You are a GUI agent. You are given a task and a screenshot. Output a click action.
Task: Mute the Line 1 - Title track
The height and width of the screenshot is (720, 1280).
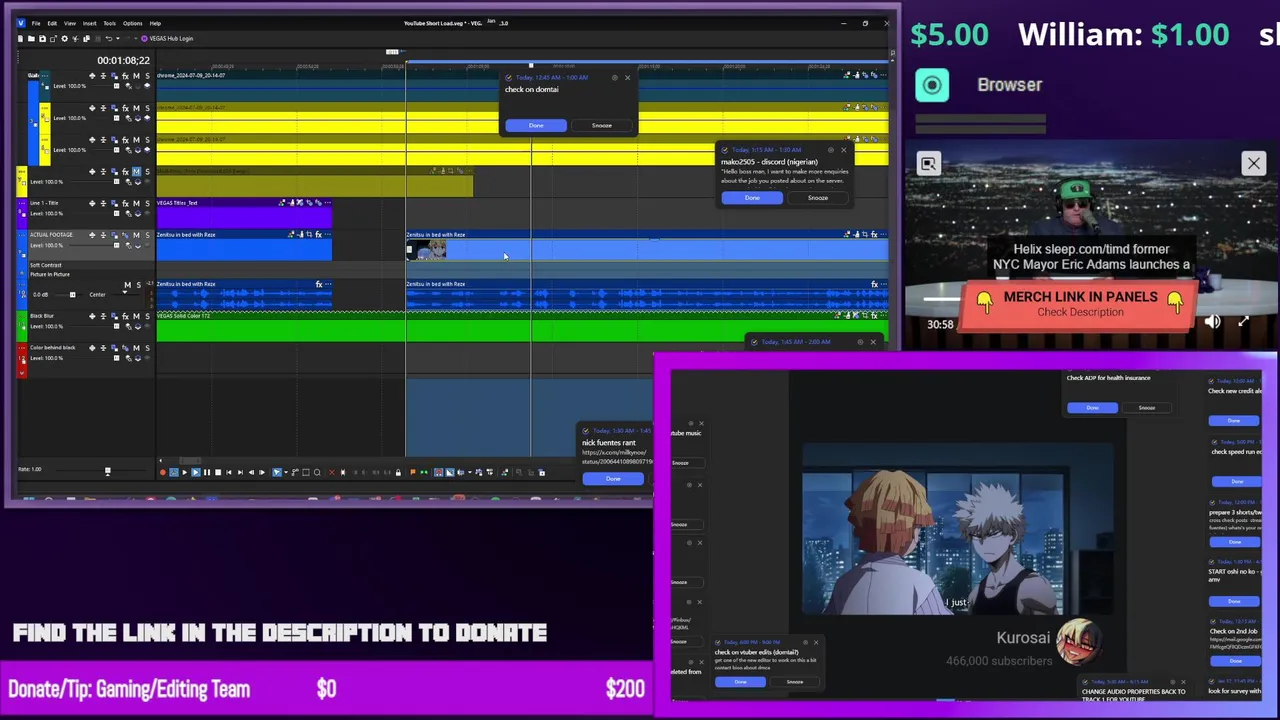[x=136, y=203]
